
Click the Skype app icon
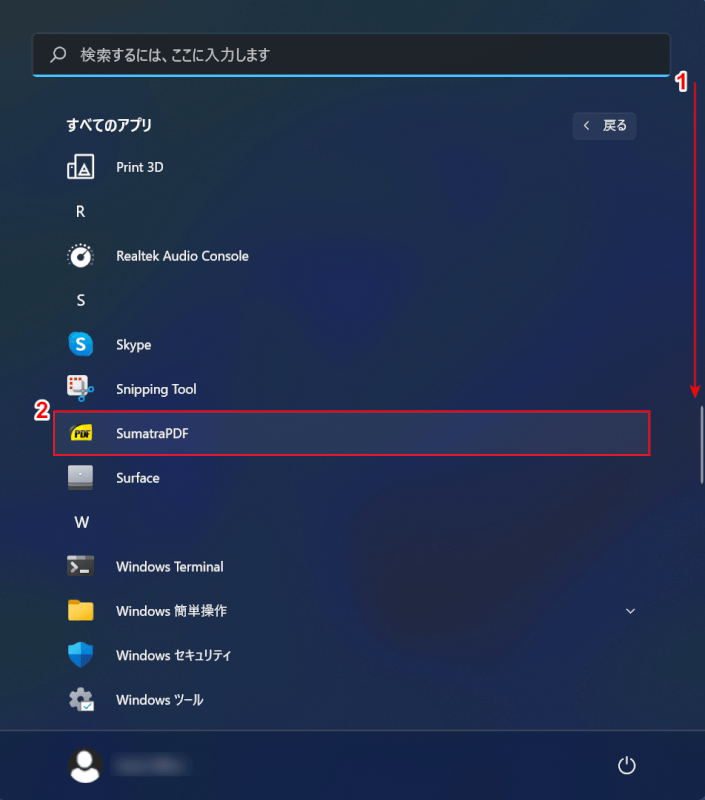81,344
